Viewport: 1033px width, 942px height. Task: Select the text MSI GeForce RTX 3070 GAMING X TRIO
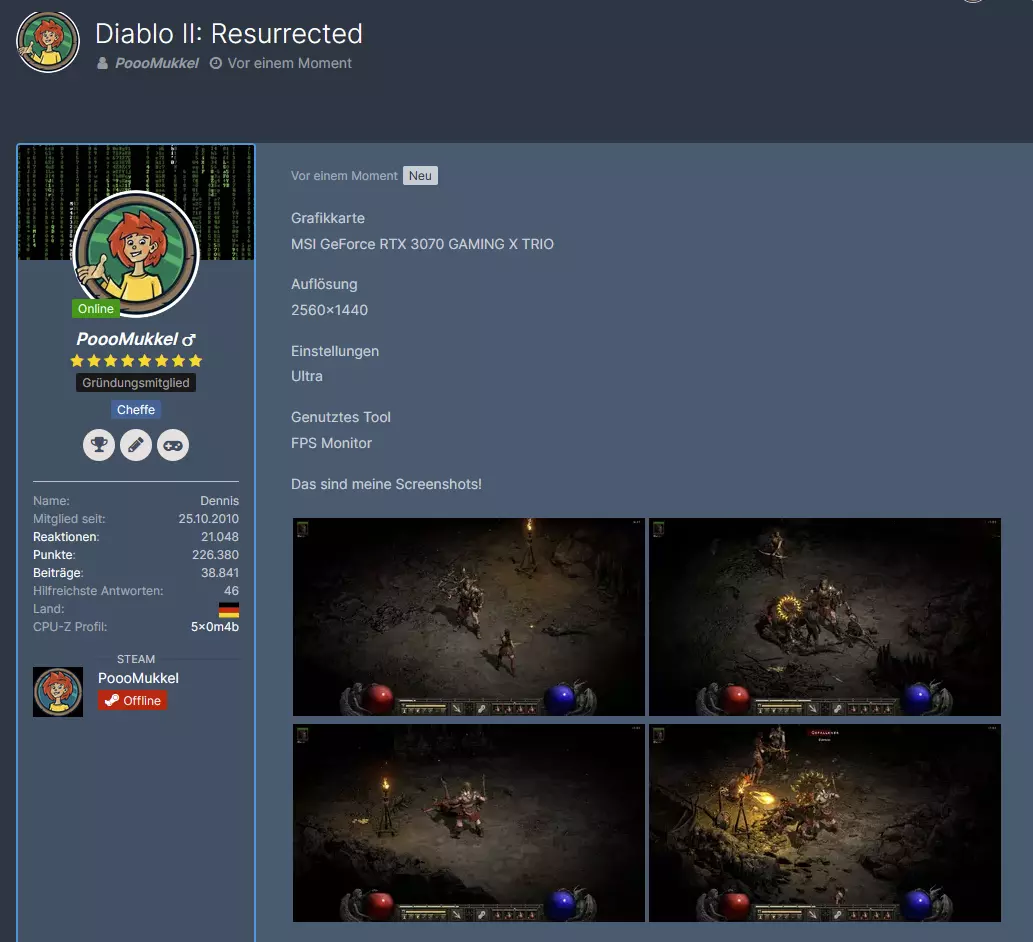(422, 244)
